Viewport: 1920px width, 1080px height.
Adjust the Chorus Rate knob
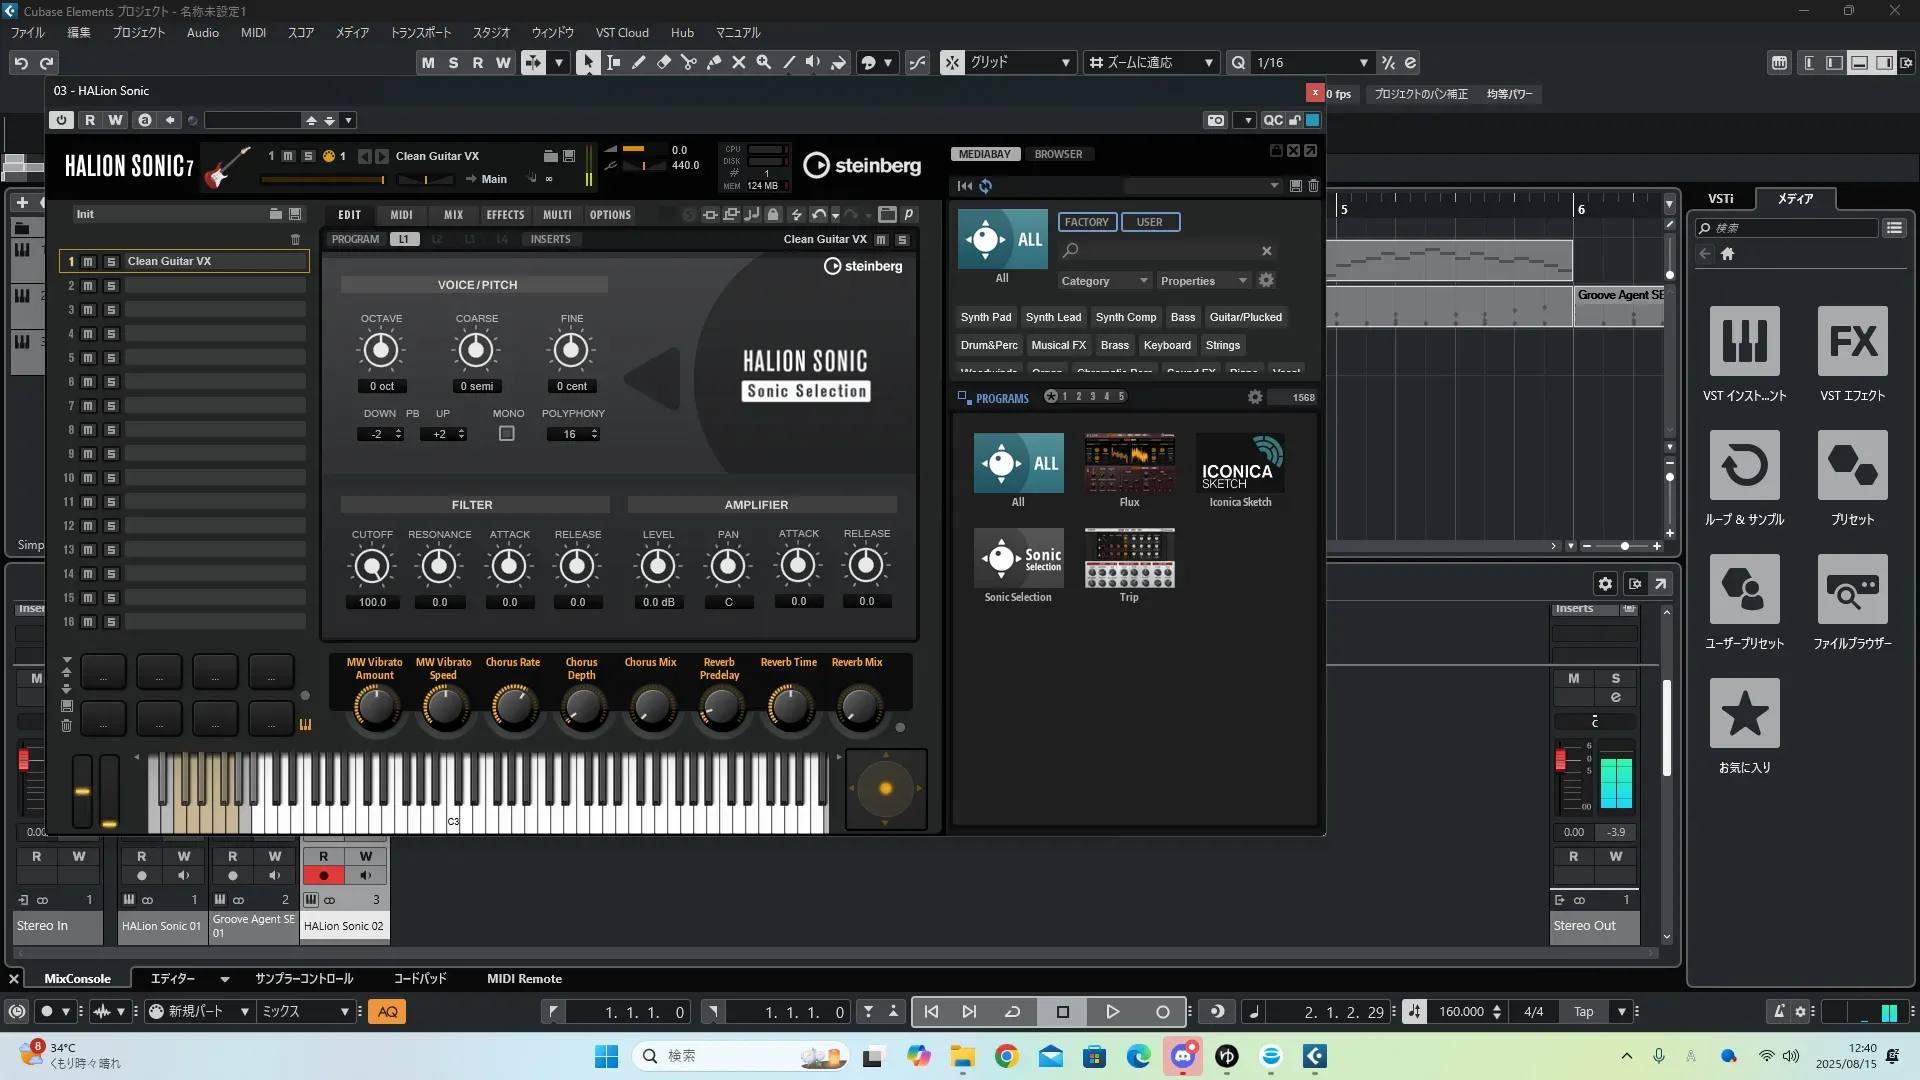tap(513, 706)
